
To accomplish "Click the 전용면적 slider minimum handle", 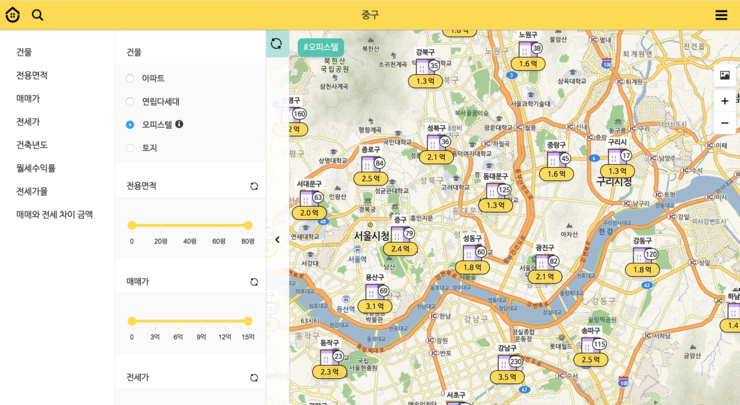I will point(132,226).
